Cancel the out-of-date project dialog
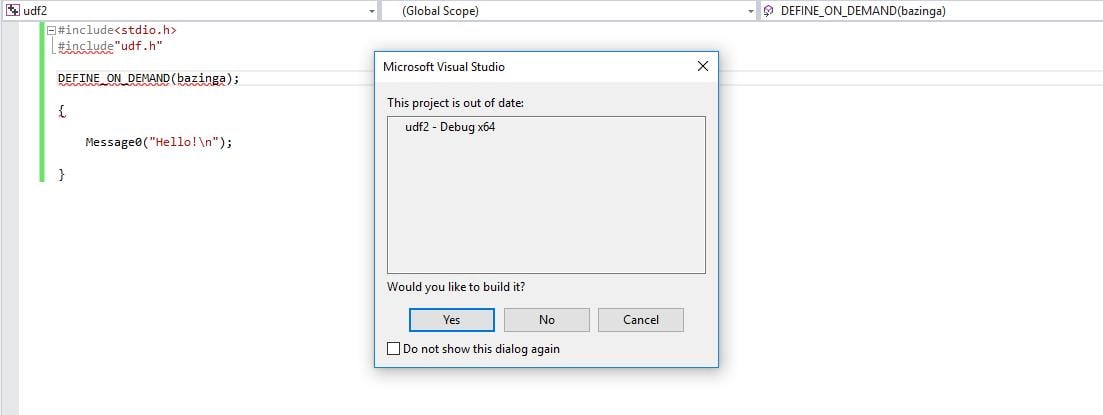 (x=641, y=320)
